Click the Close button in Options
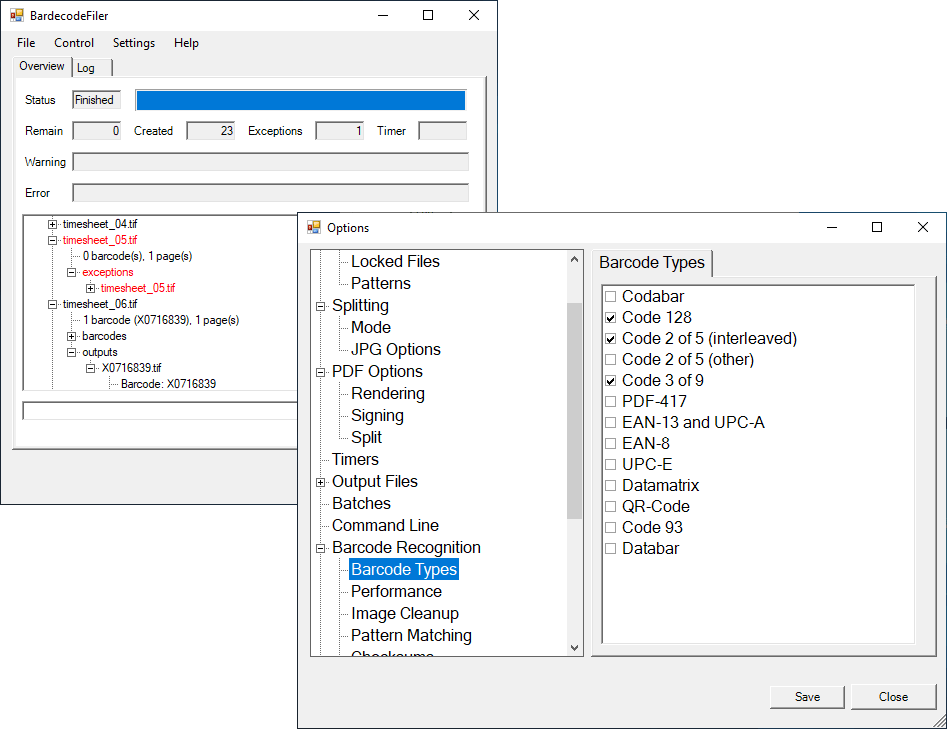The image size is (947, 729). pos(893,696)
